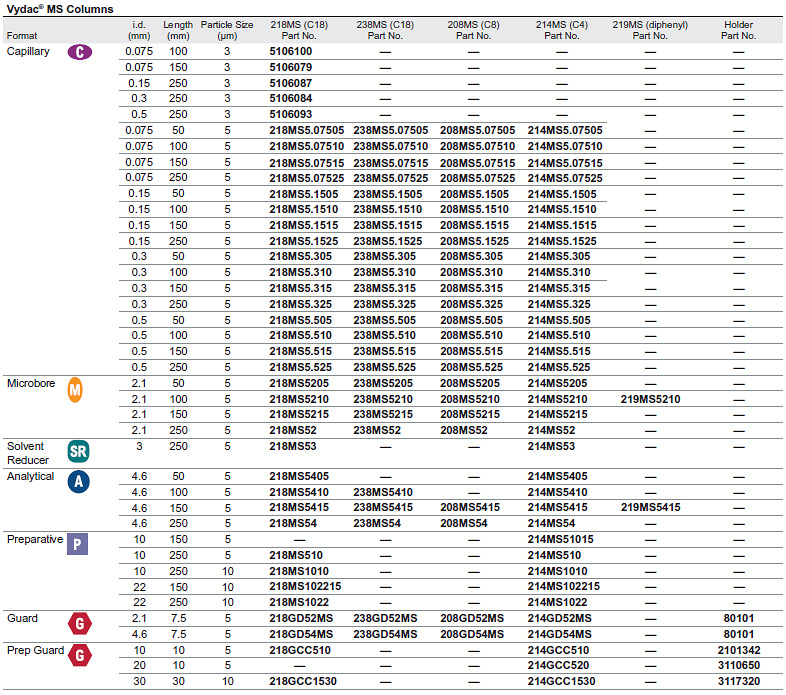Select part number 214GCC520
Viewport: 786px width, 695px height.
[x=558, y=665]
